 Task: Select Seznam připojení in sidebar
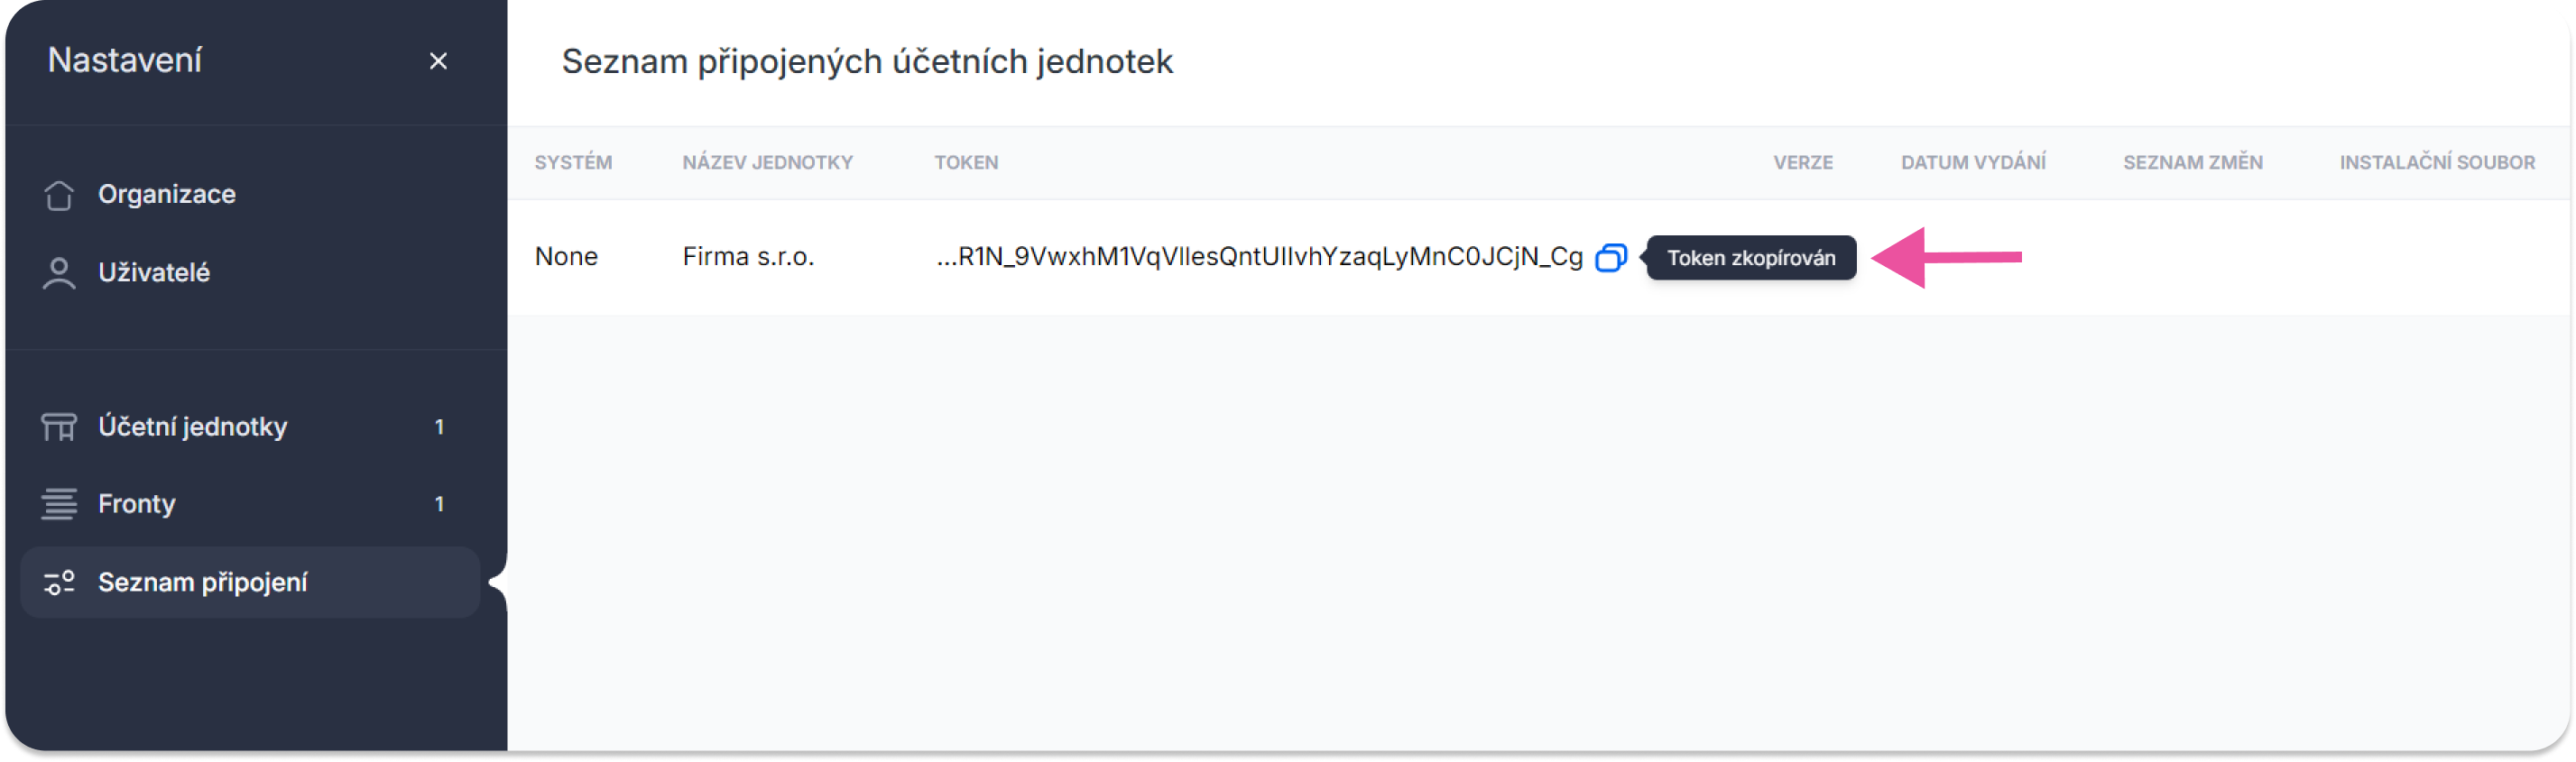coord(250,582)
